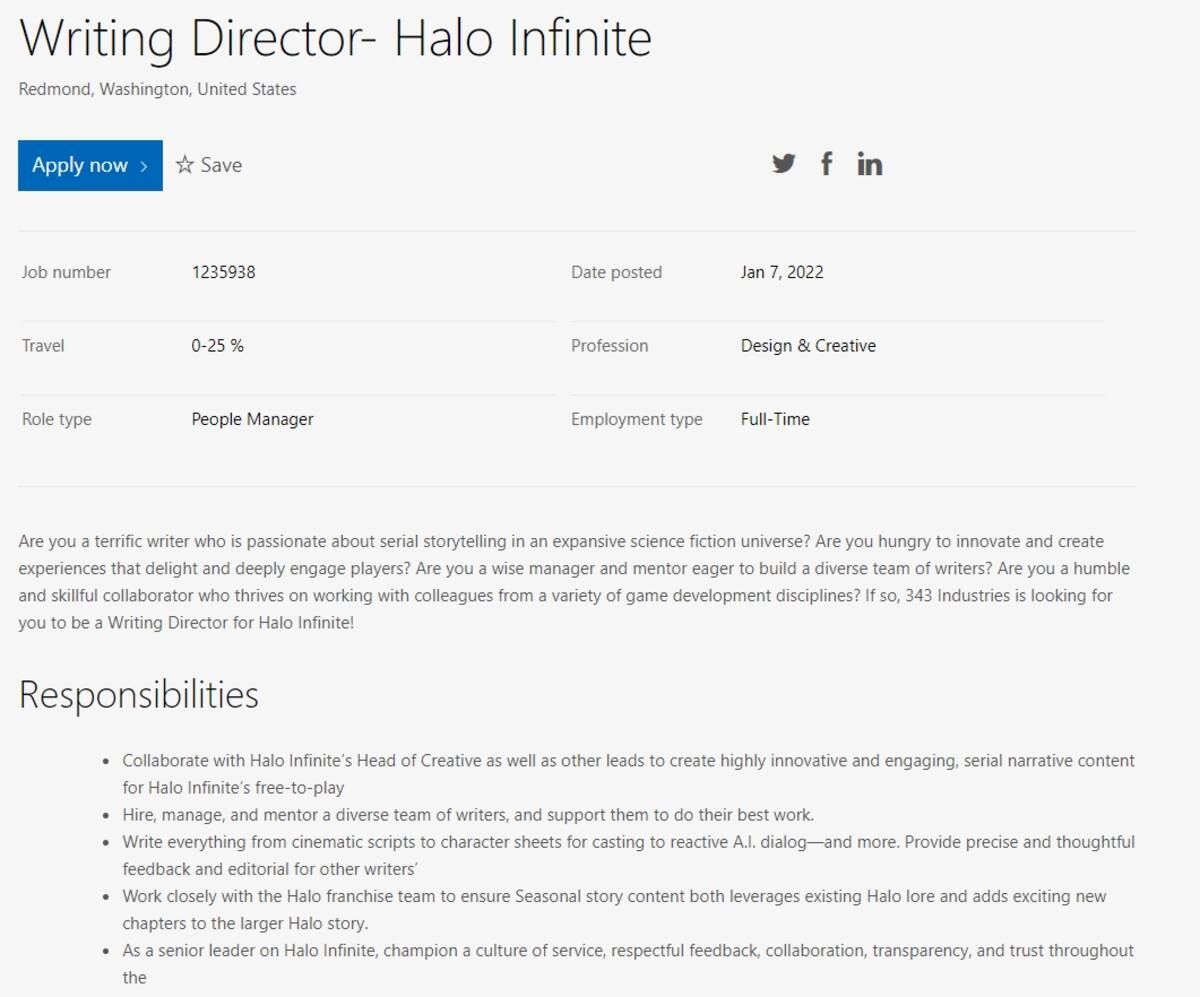Click the Responsibilities heading
The width and height of the screenshot is (1200, 997).
pyautogui.click(x=139, y=695)
